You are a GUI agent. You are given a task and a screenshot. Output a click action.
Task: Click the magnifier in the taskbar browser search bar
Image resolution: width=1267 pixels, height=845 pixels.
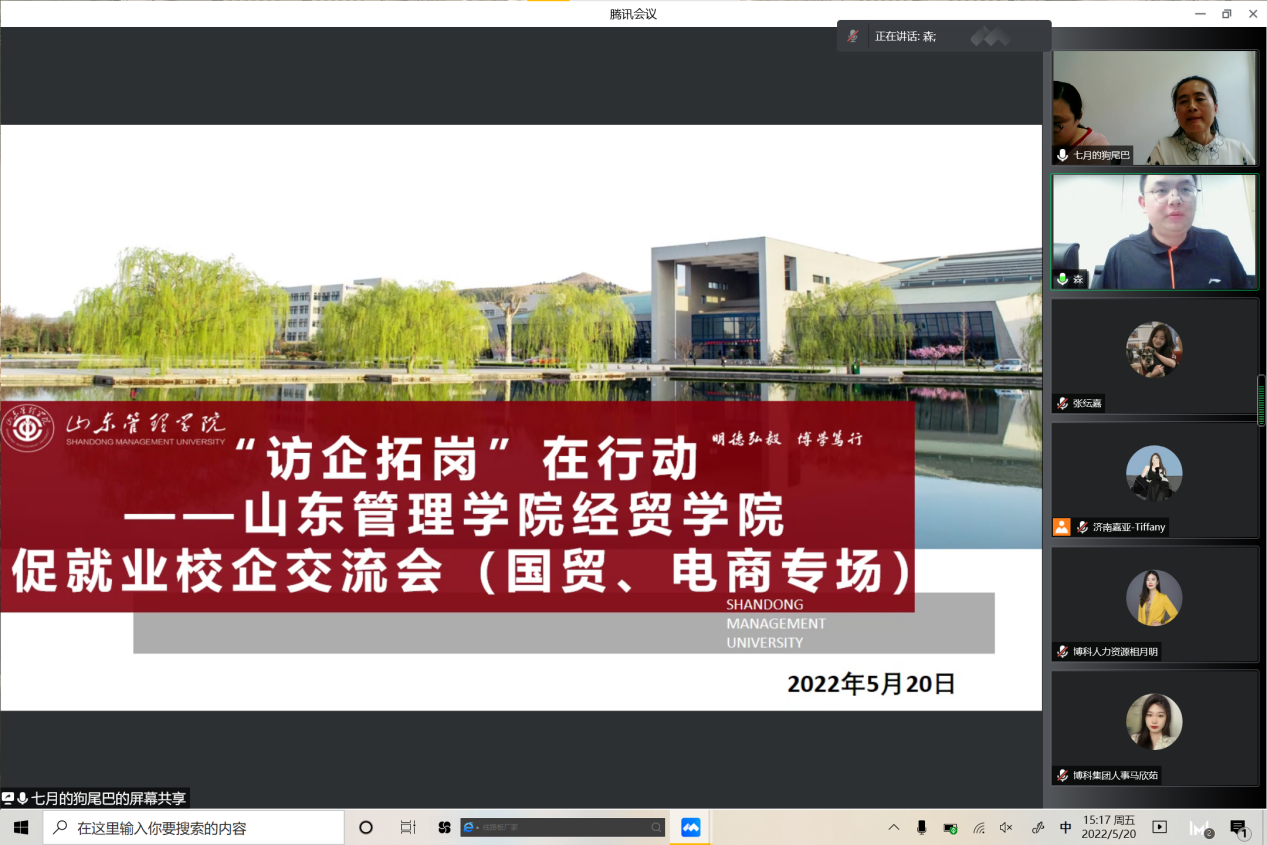tap(656, 827)
